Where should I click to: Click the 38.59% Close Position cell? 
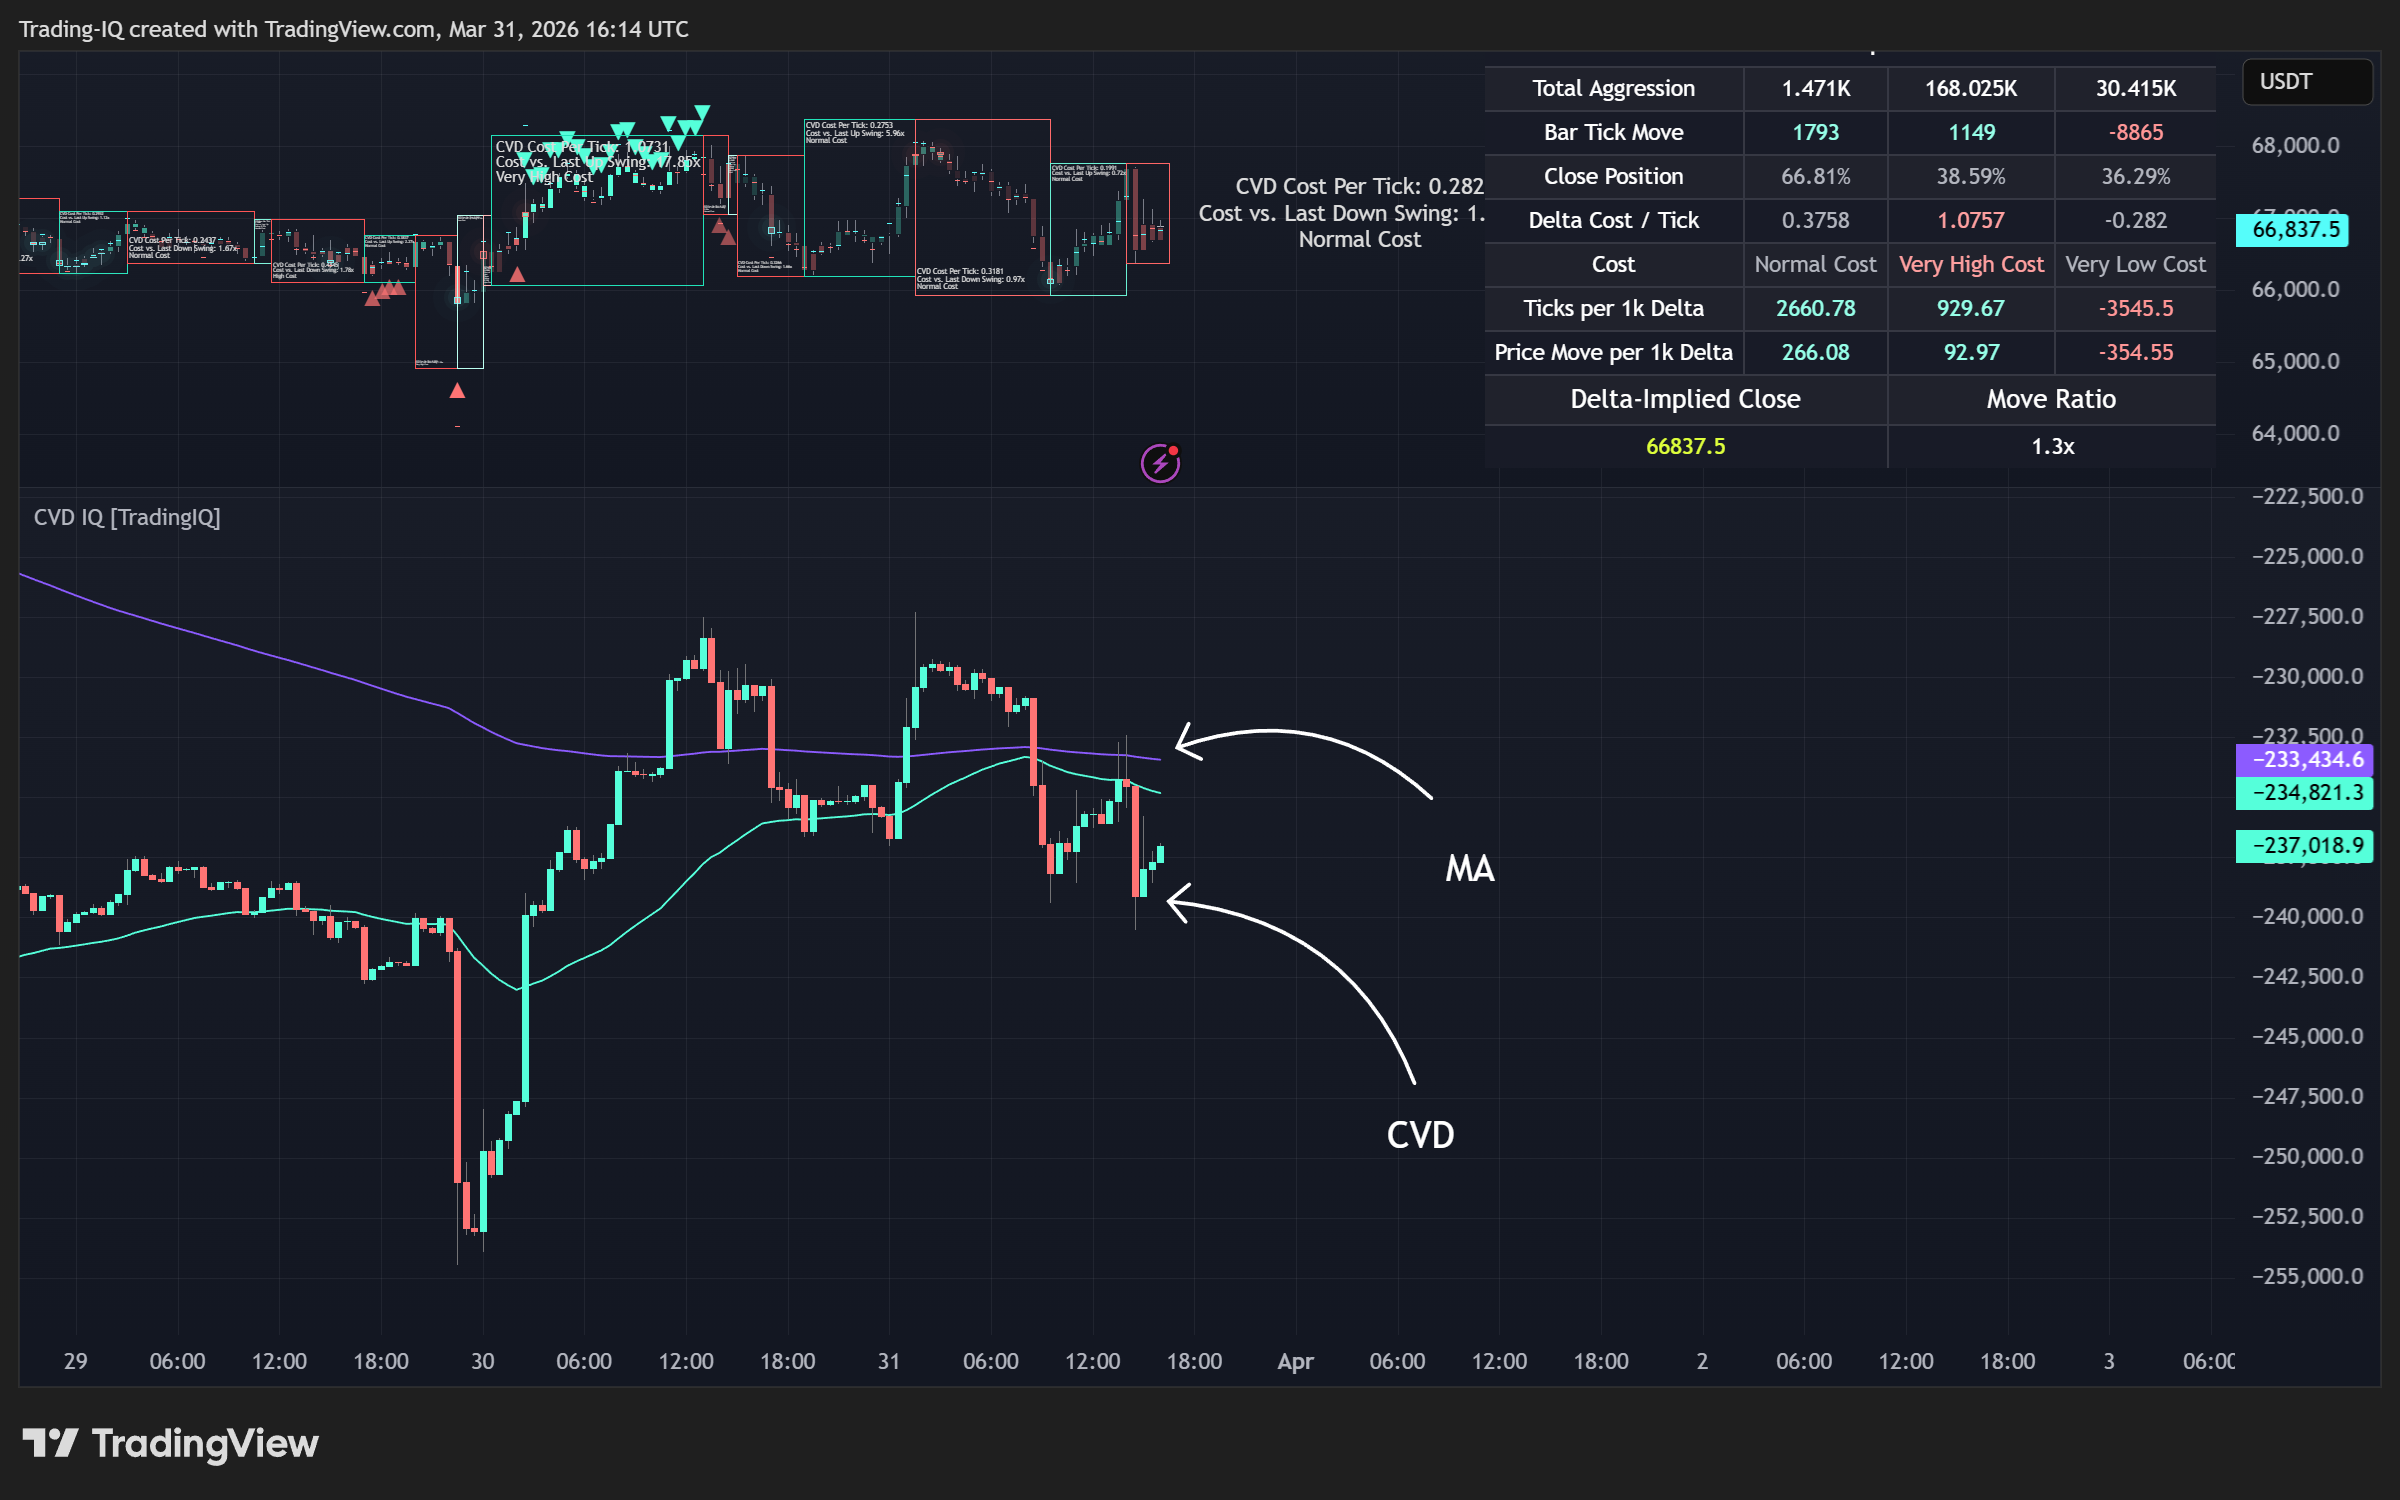click(x=1970, y=176)
